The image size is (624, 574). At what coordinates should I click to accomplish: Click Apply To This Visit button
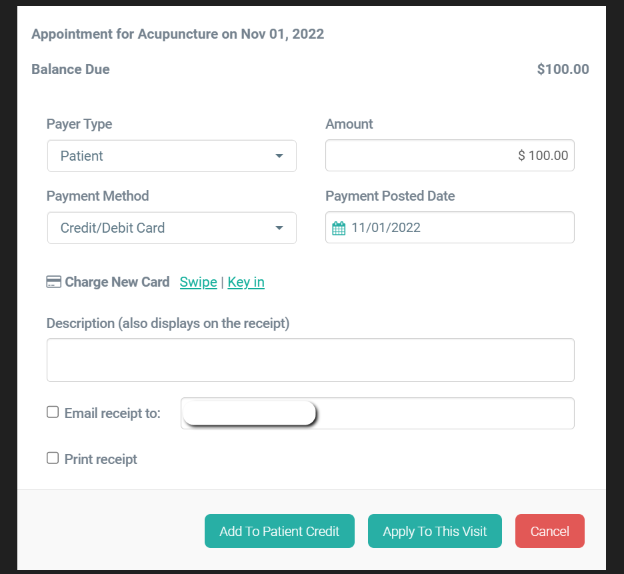(x=435, y=531)
